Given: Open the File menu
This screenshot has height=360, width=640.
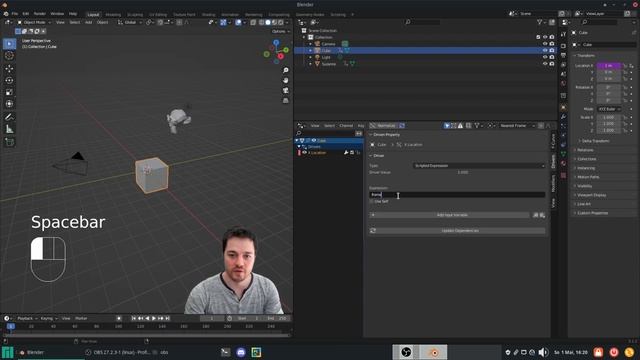Looking at the screenshot, I should point(15,14).
